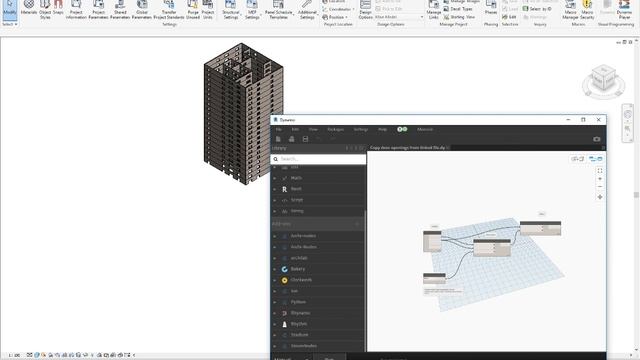Open View menu in Dynamo
Viewport: 640px width, 360px height.
(x=313, y=129)
